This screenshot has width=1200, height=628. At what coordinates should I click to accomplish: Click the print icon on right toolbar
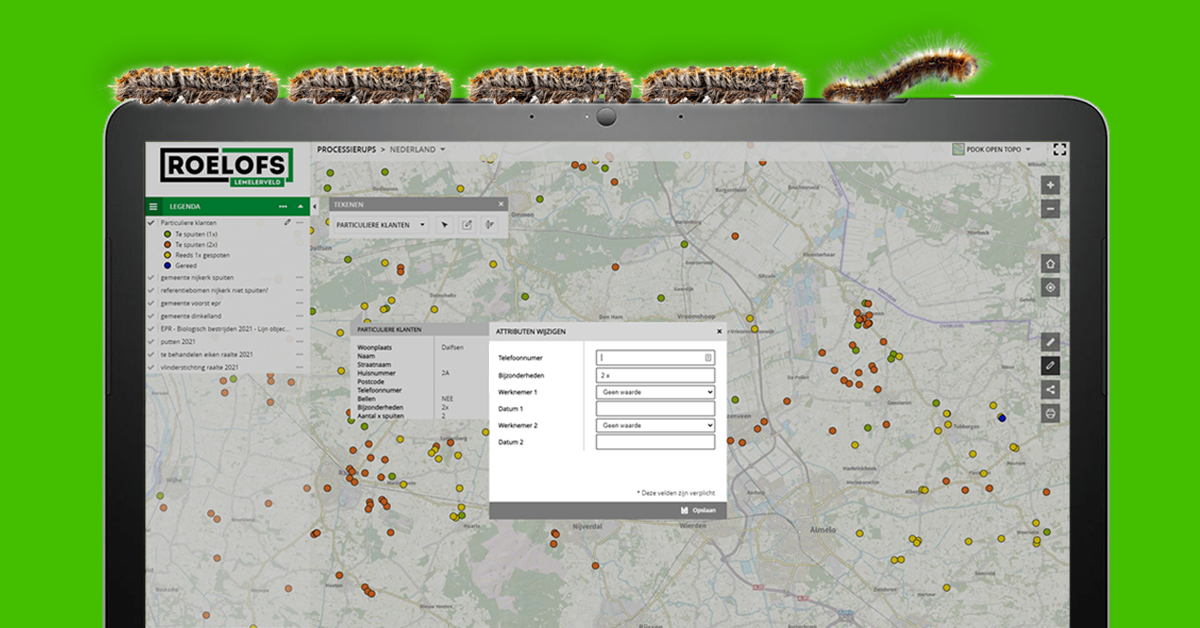1050,413
